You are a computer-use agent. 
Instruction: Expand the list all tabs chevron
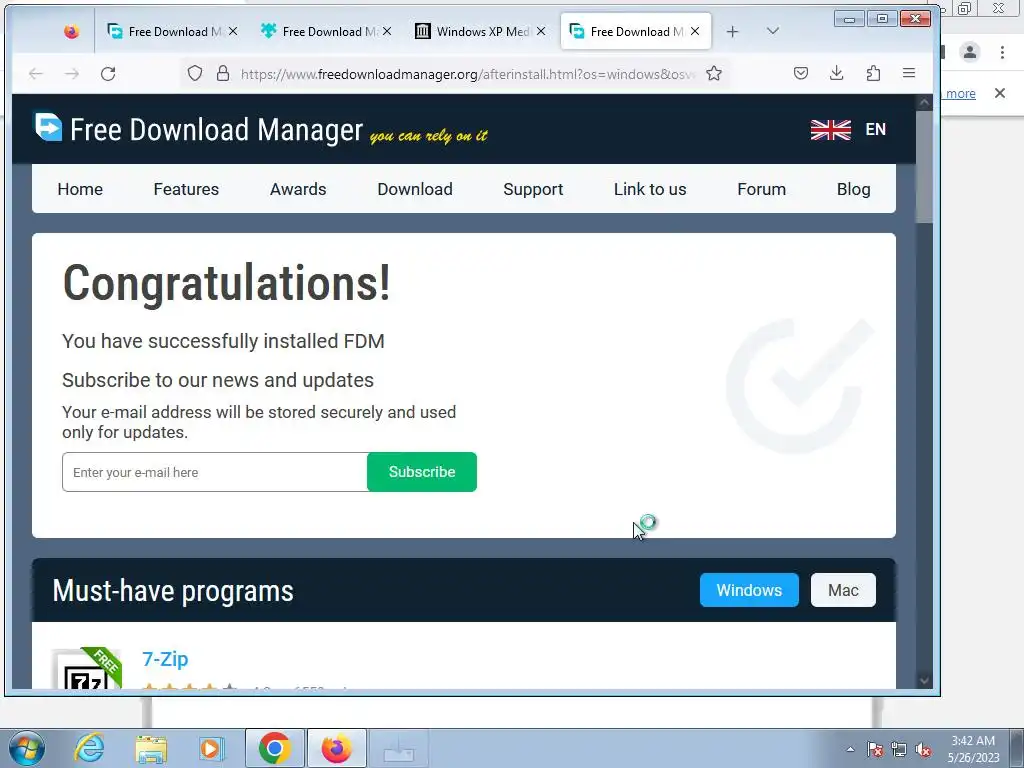[773, 31]
